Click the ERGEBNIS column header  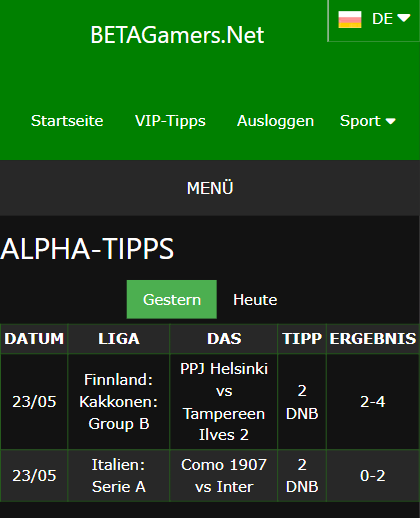coord(373,339)
